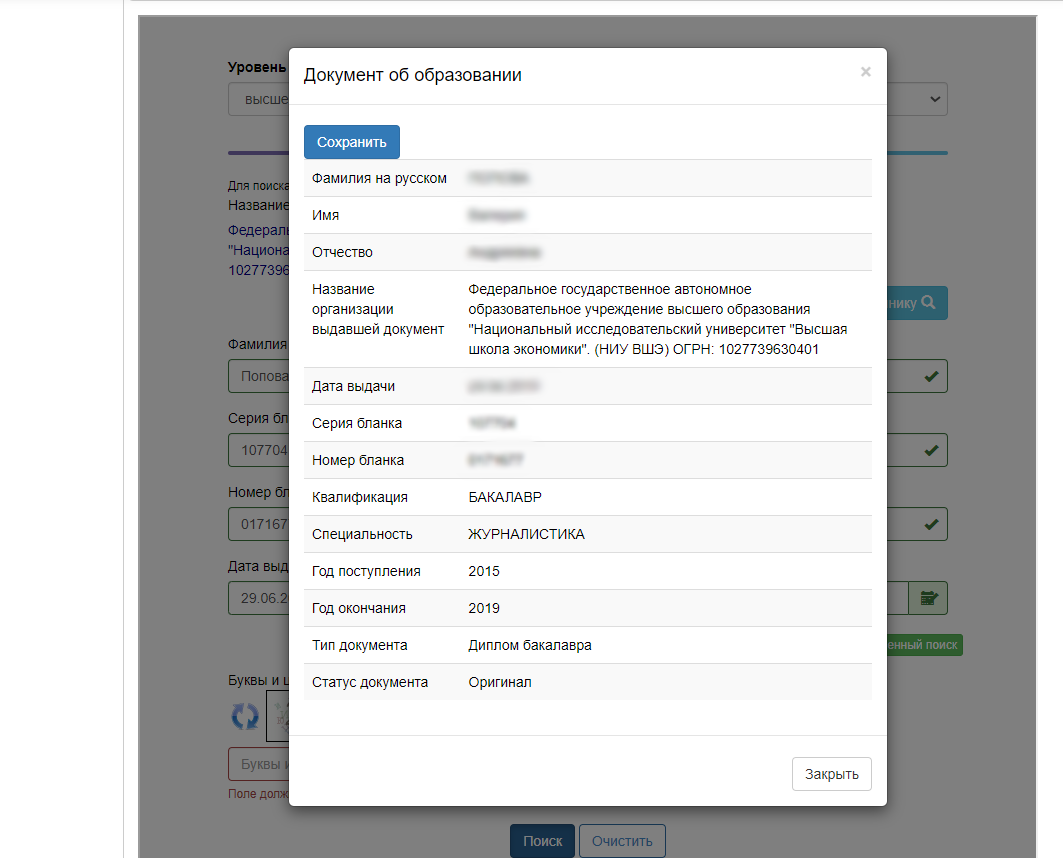Click the series input starting with 107704
This screenshot has height=858, width=1063.
pyautogui.click(x=259, y=450)
